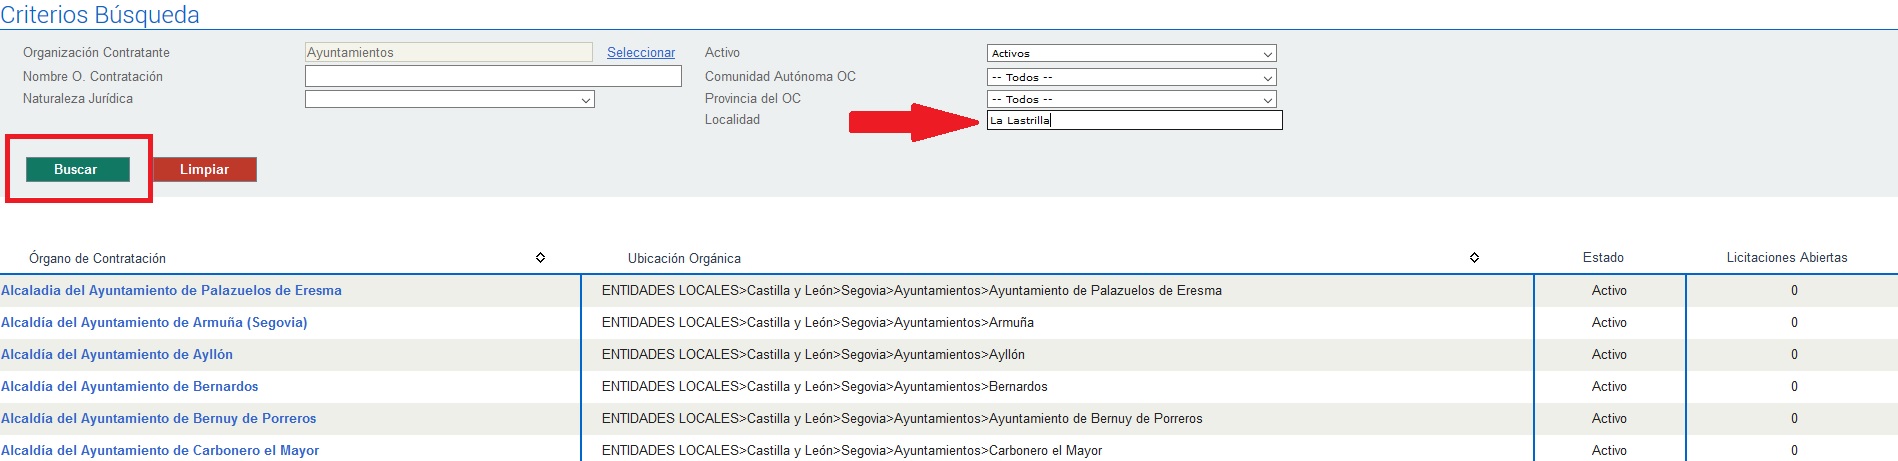The height and width of the screenshot is (461, 1898).
Task: Open Alcaldía del Ayuntamiento de Palazuelos de Eresma
Action: click(x=171, y=291)
